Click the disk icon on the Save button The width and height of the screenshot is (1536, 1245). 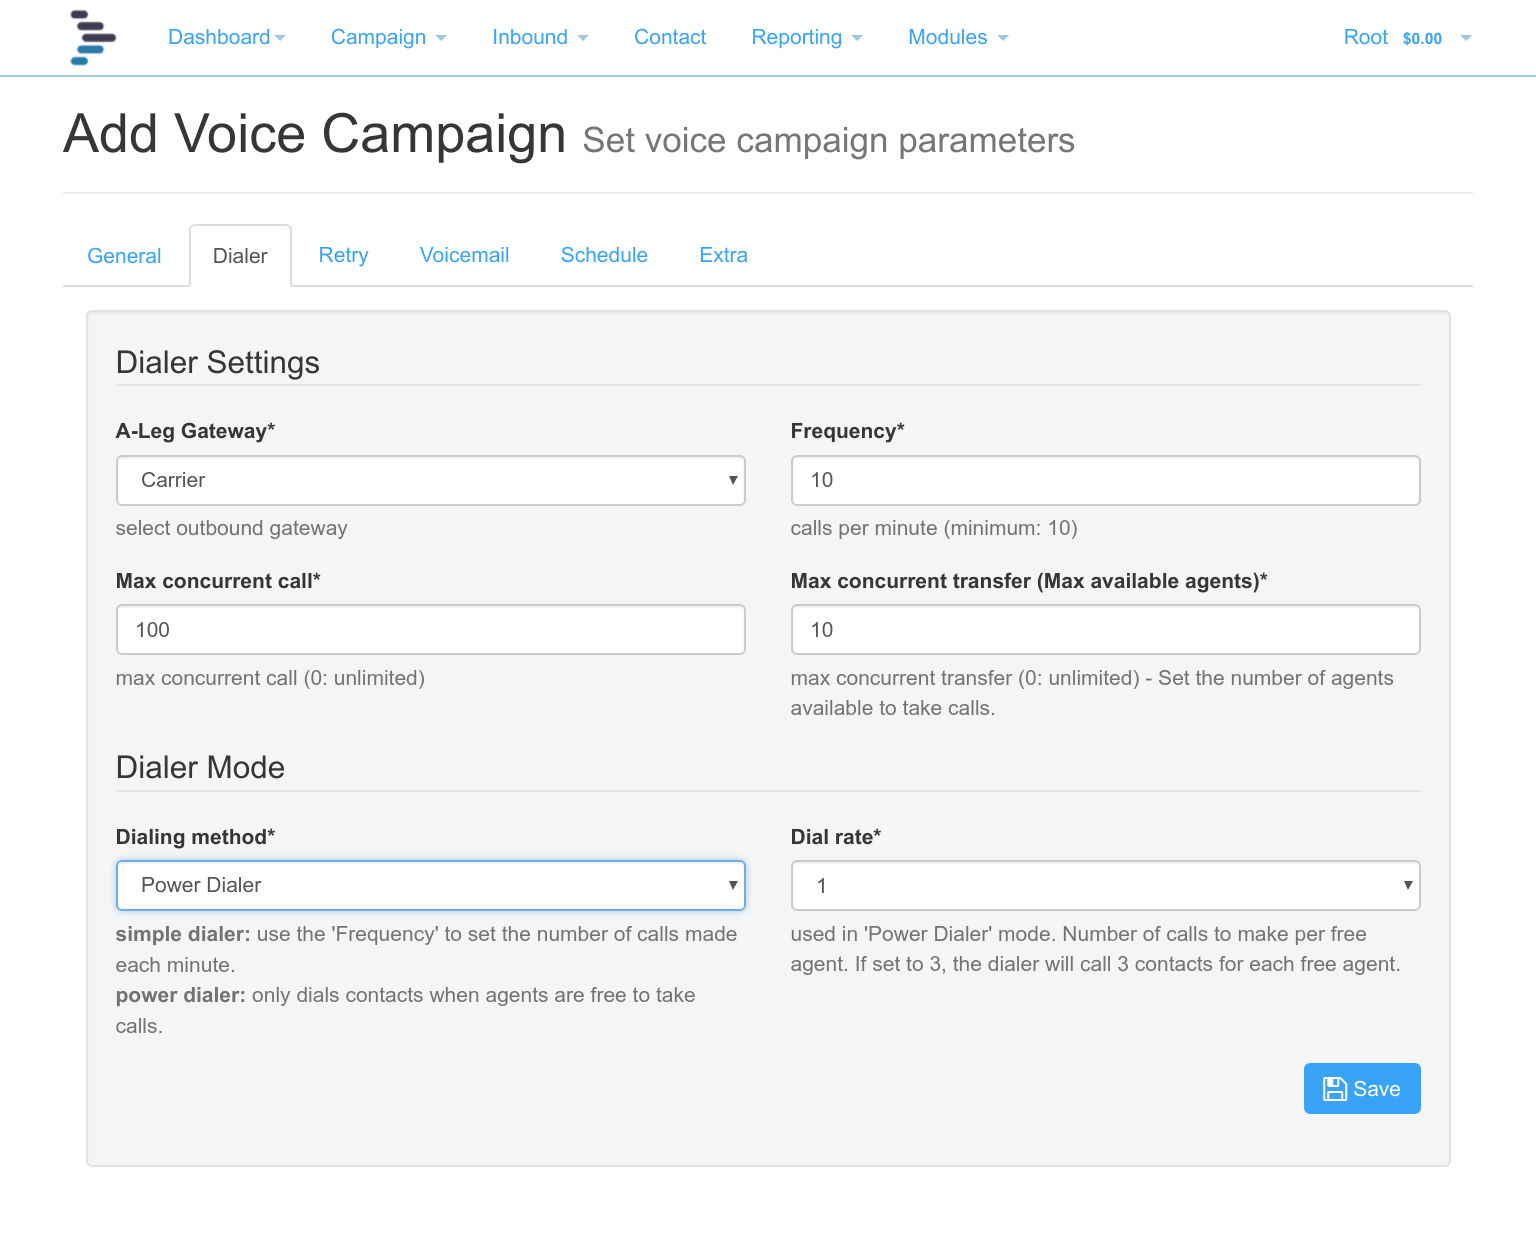pyautogui.click(x=1337, y=1089)
